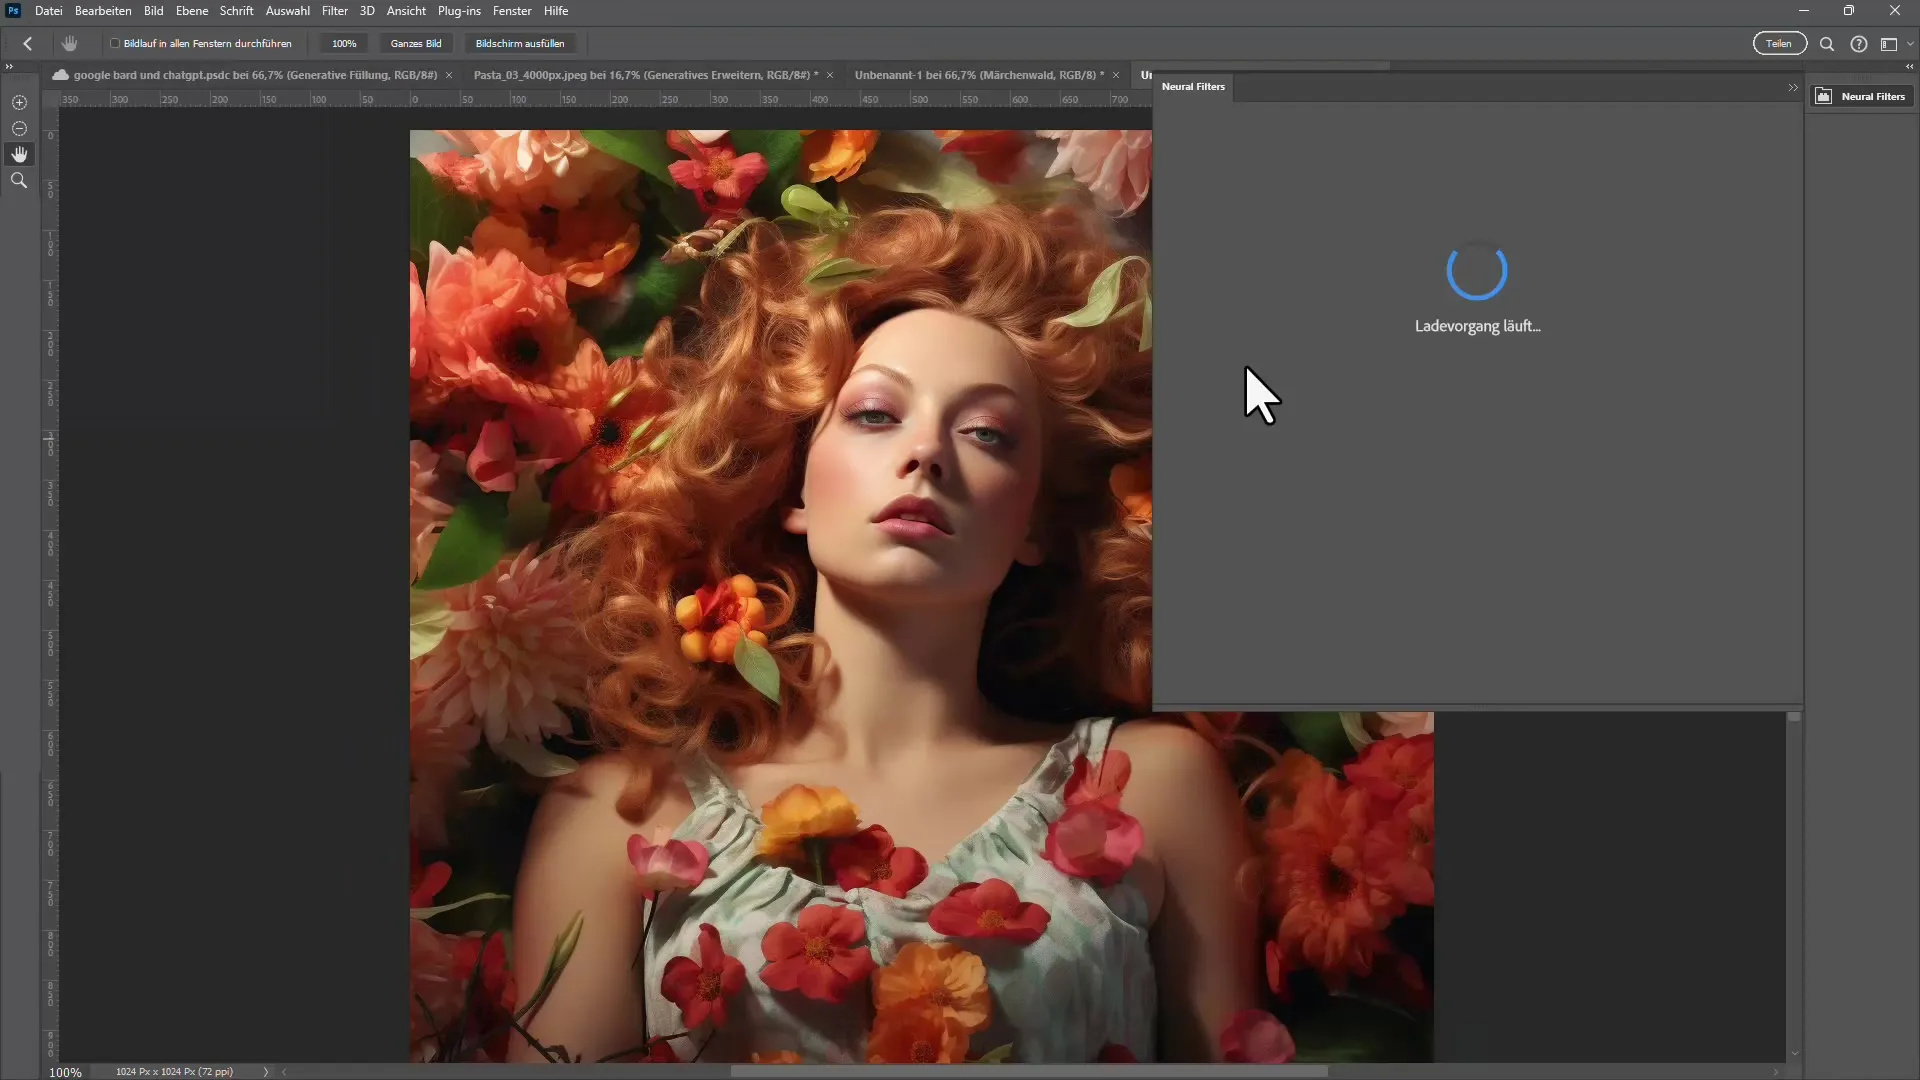
Task: Click the Photoshop logo icon
Action: coord(13,11)
